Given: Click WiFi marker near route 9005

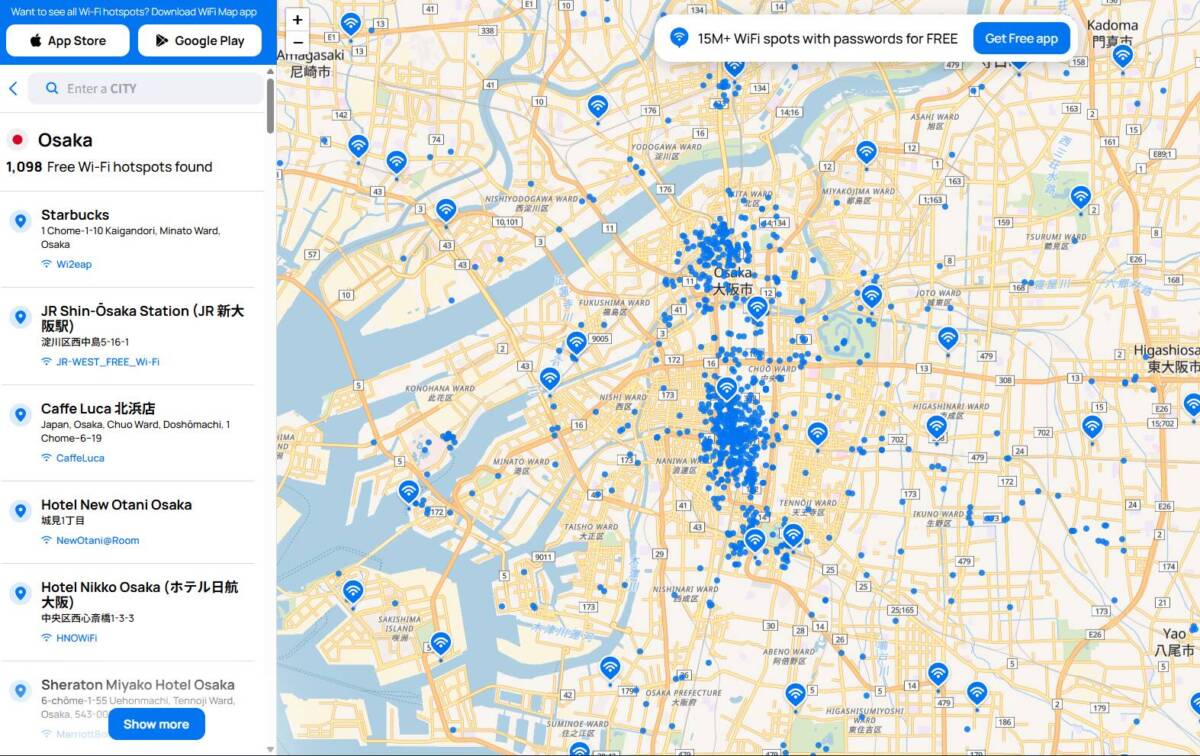Looking at the screenshot, I should click(576, 344).
